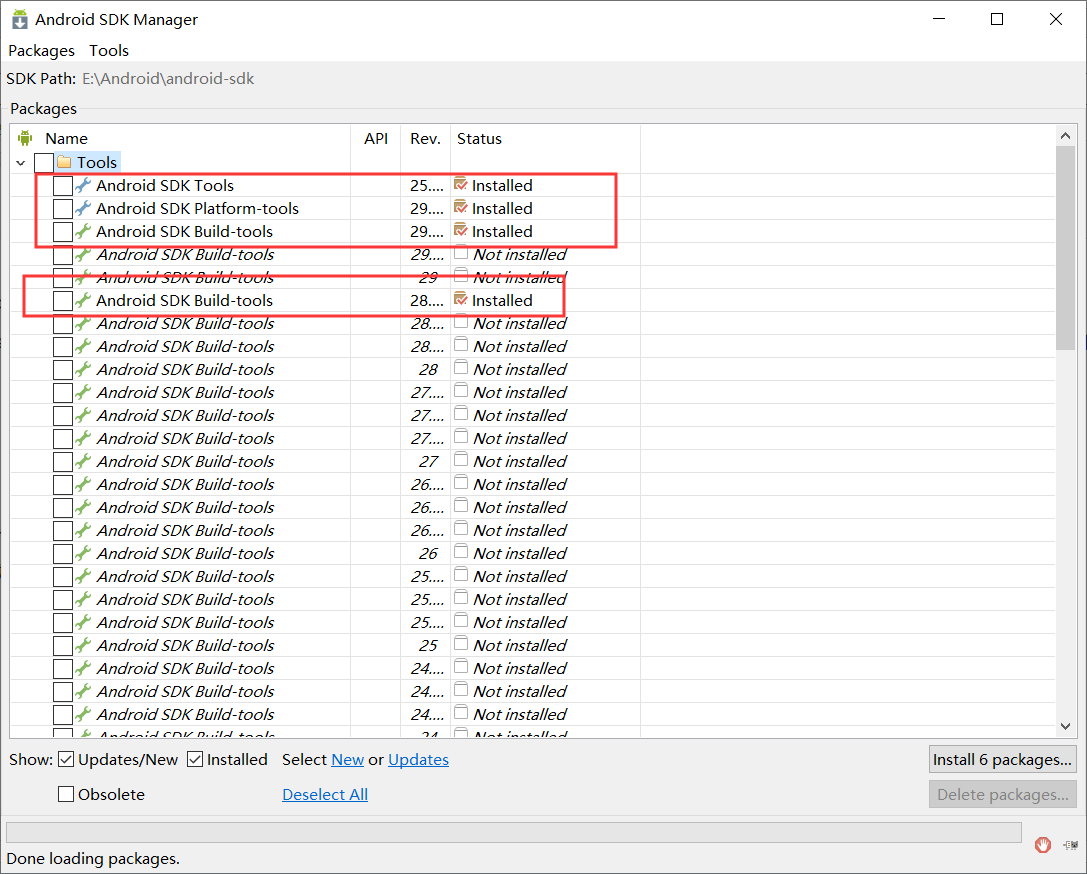1087x874 pixels.
Task: Click wrench icon of installed Build-tools rev 29.…
Action: [x=83, y=231]
